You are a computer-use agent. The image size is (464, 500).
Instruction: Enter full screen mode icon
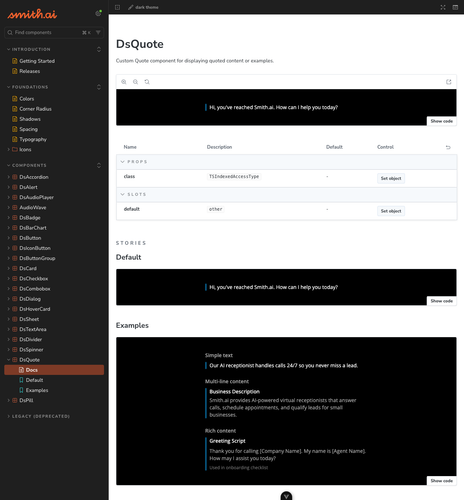click(443, 7)
